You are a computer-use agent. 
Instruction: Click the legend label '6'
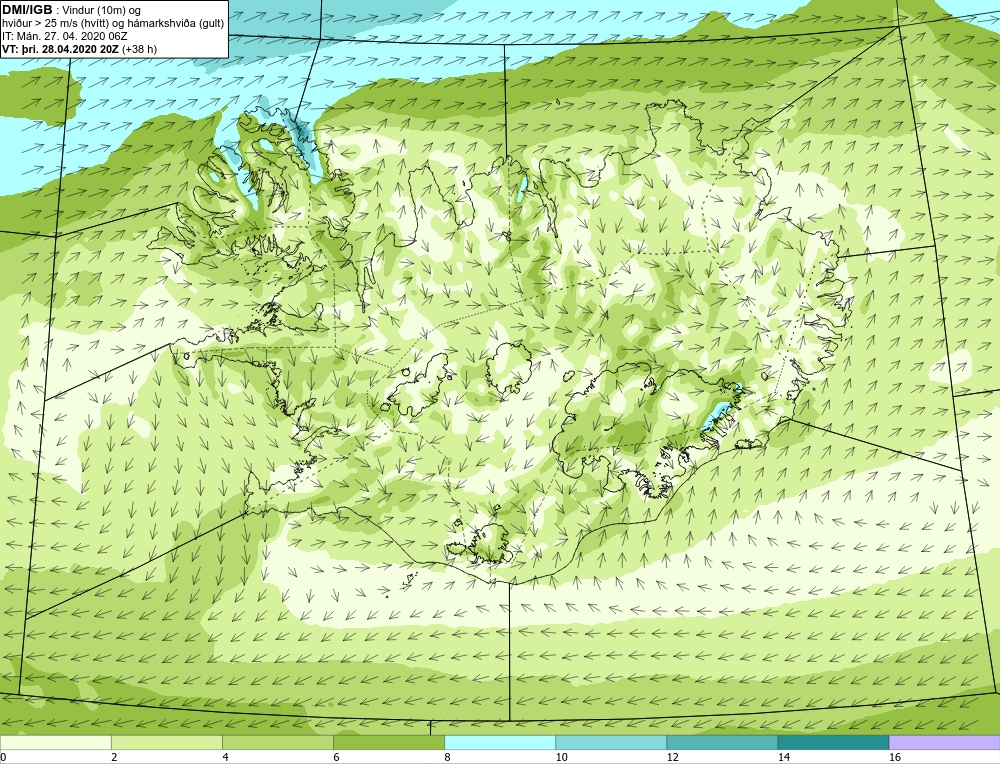[x=336, y=757]
